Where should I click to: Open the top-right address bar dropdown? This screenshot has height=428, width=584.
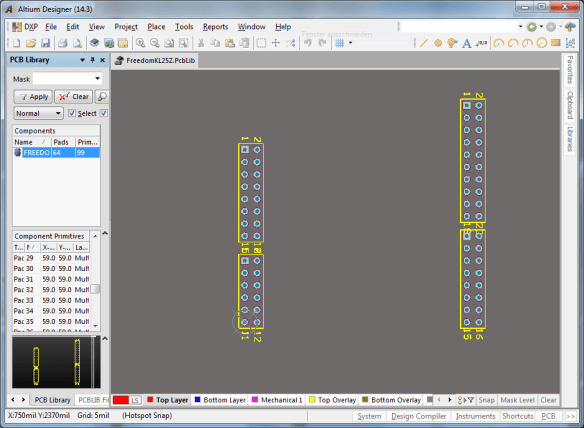point(521,27)
